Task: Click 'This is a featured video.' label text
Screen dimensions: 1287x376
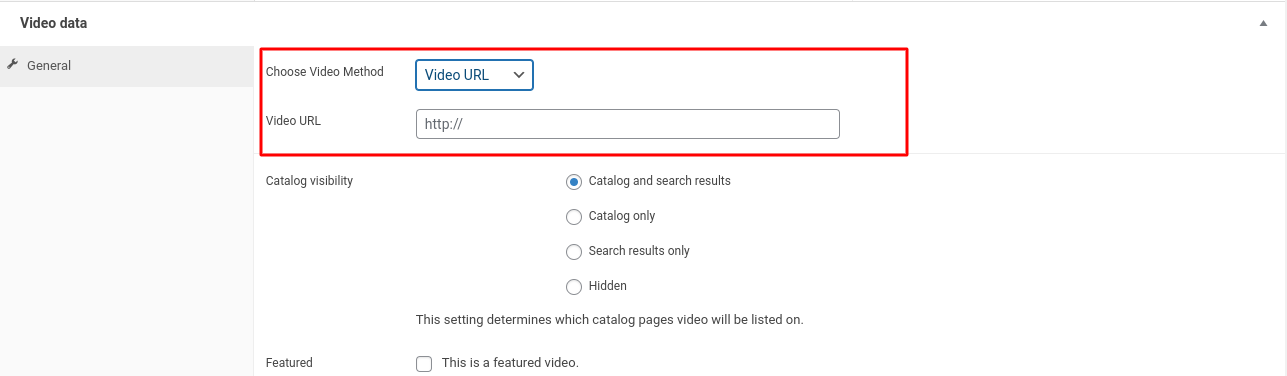Action: [510, 363]
